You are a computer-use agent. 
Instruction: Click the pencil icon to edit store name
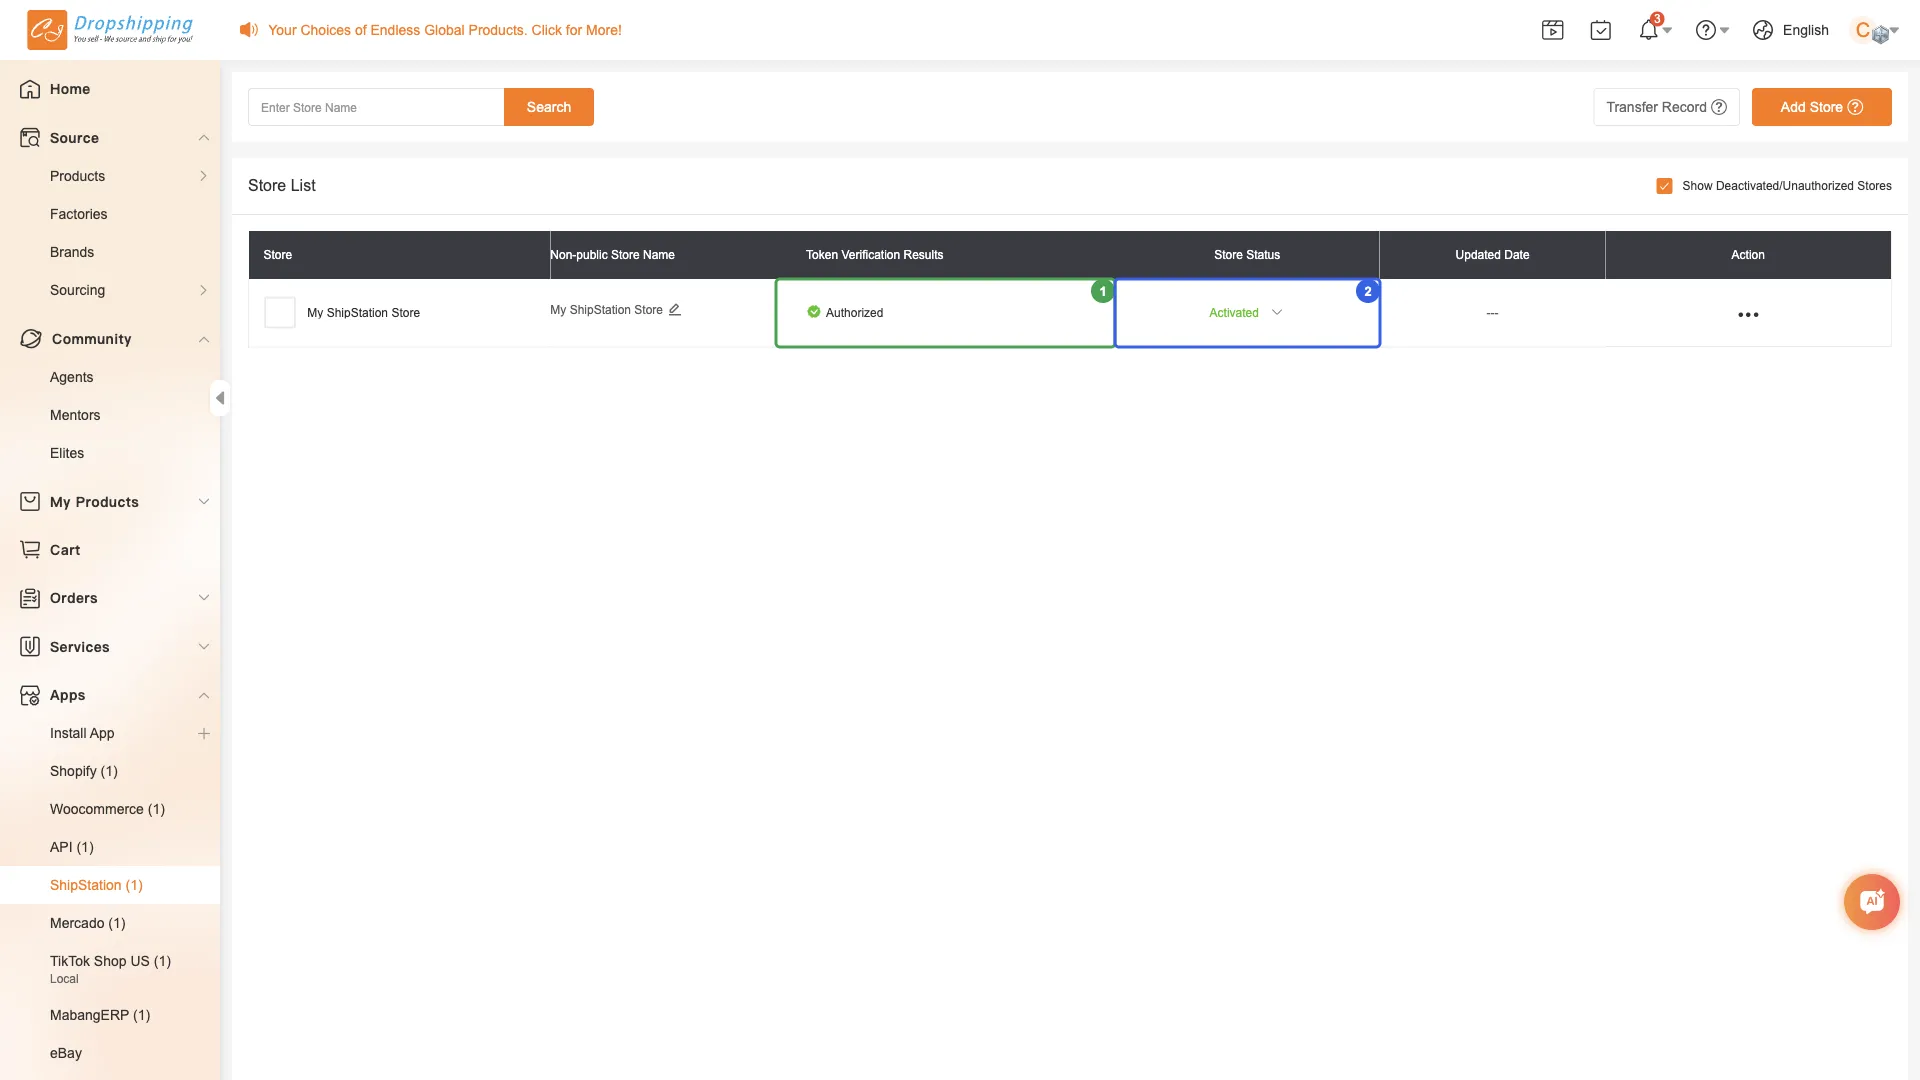[x=675, y=310]
